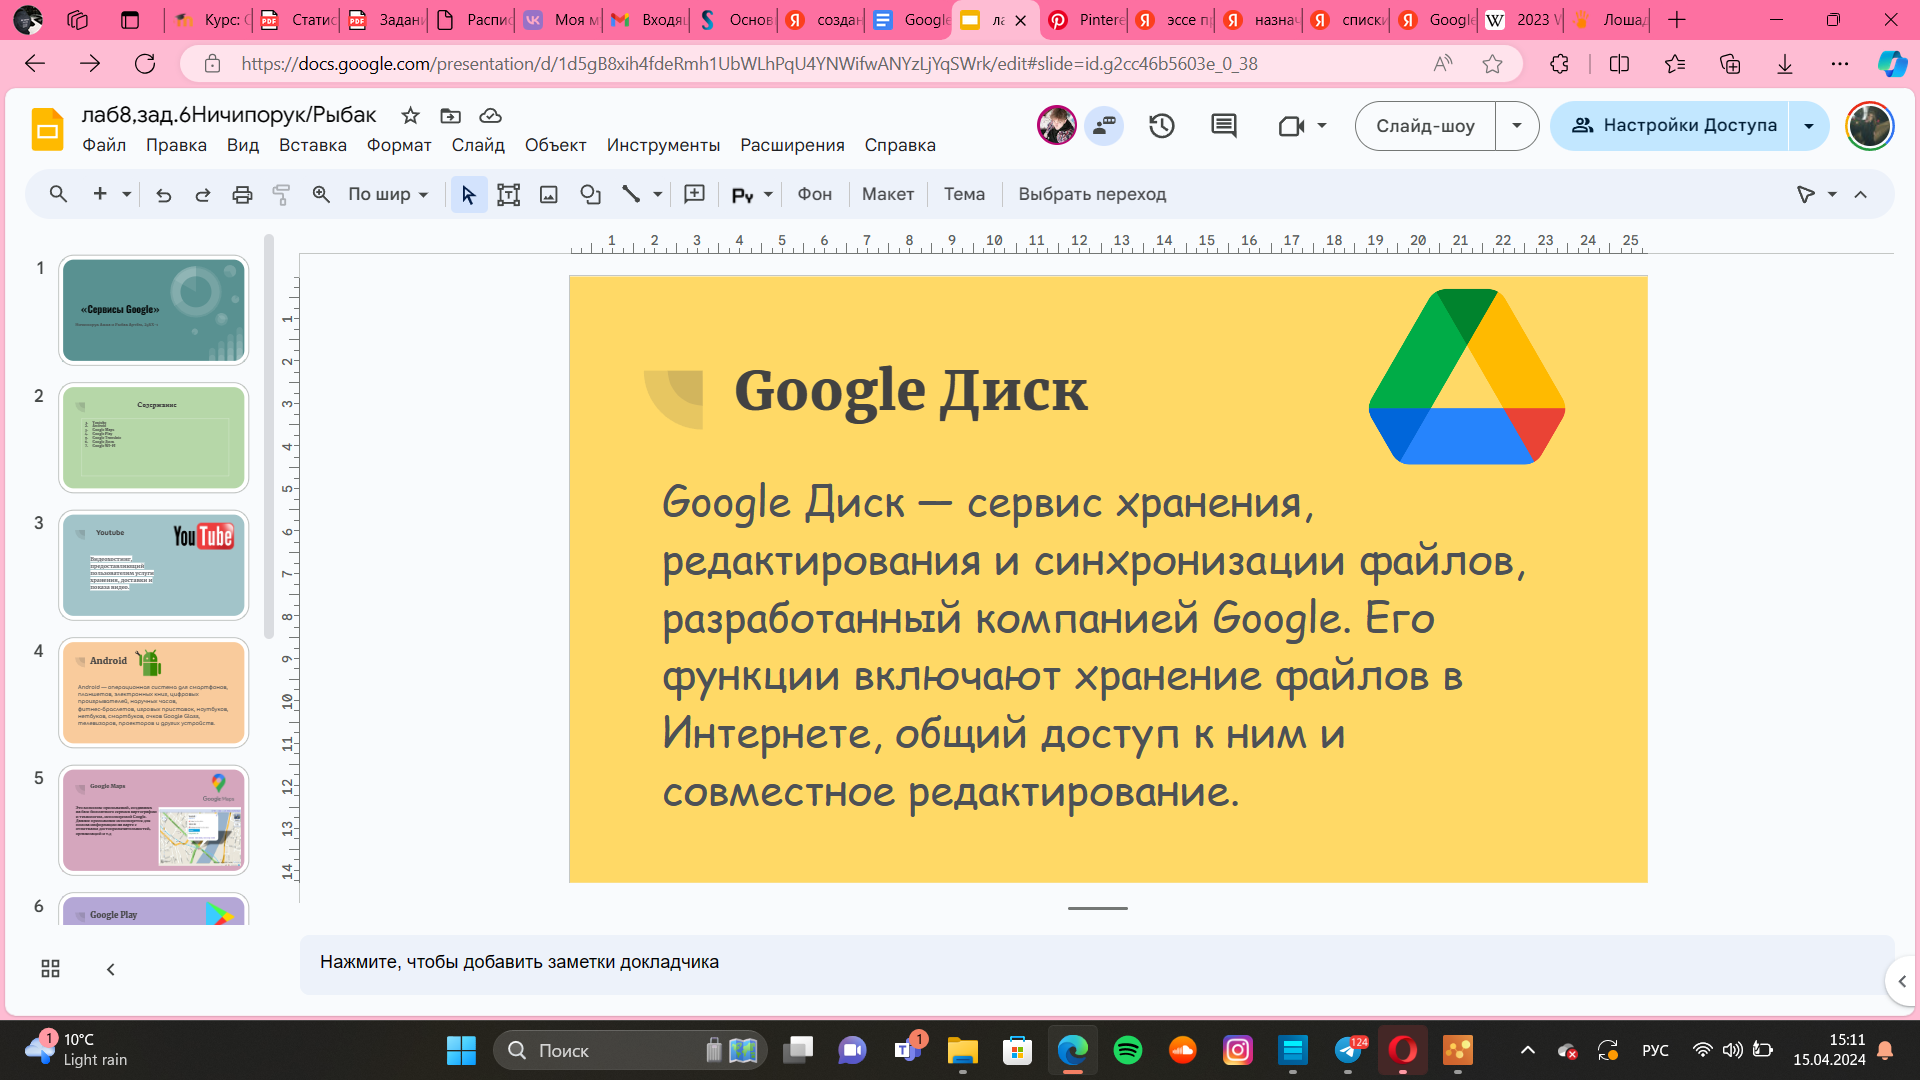Expand the access settings dropdown arrow

tap(1808, 126)
